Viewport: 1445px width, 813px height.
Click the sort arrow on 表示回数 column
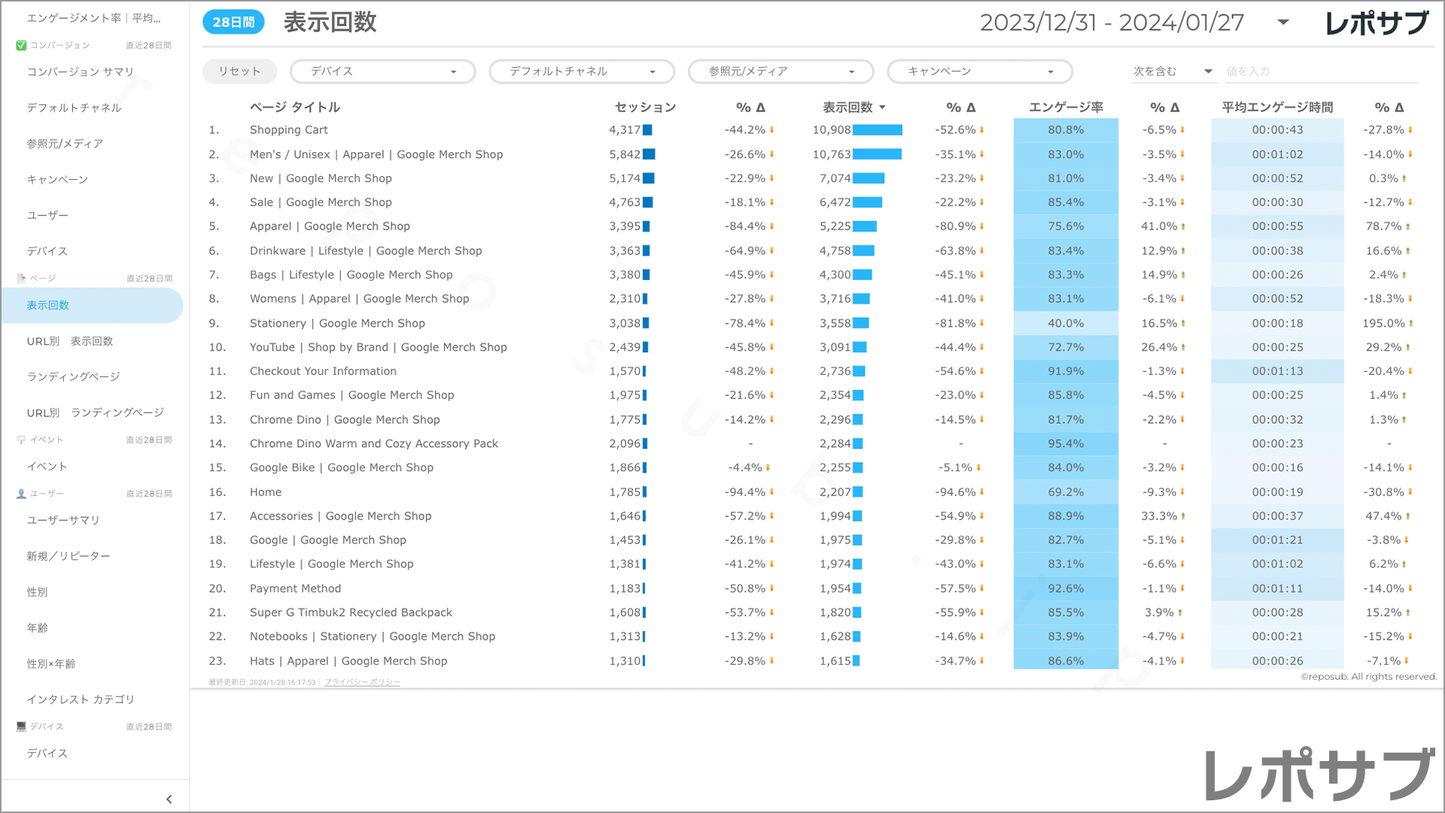[882, 108]
